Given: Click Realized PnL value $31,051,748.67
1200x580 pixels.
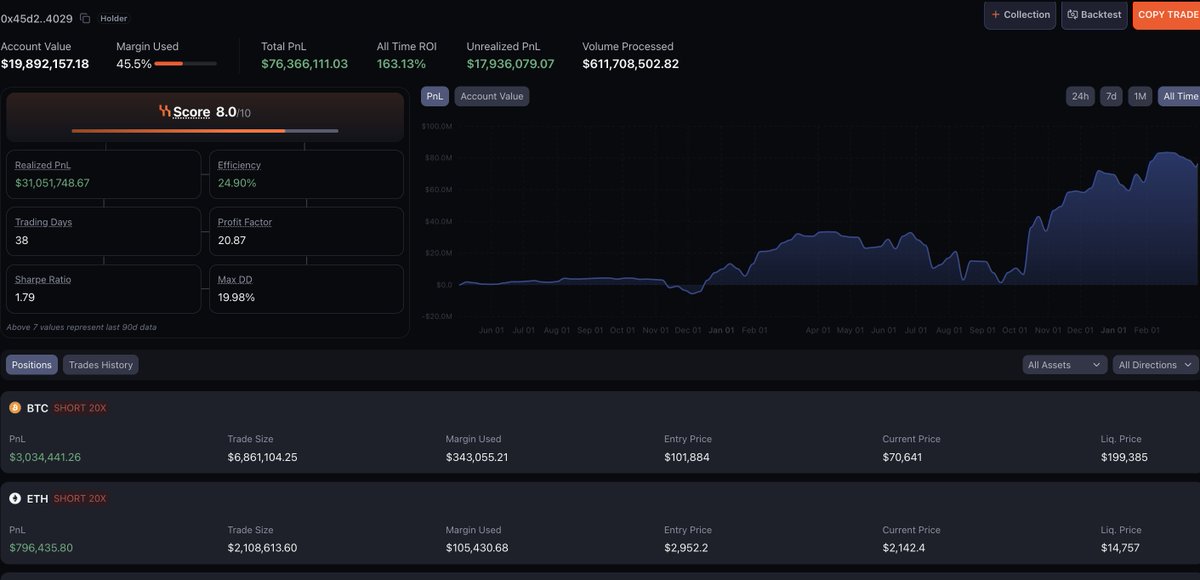Looking at the screenshot, I should pos(52,183).
